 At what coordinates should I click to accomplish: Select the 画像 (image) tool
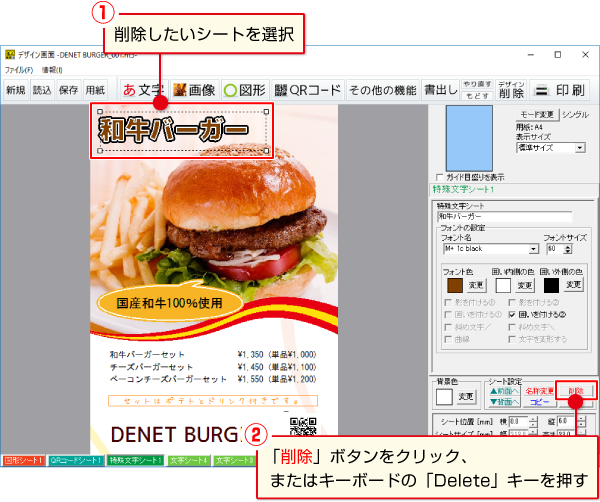click(x=193, y=90)
